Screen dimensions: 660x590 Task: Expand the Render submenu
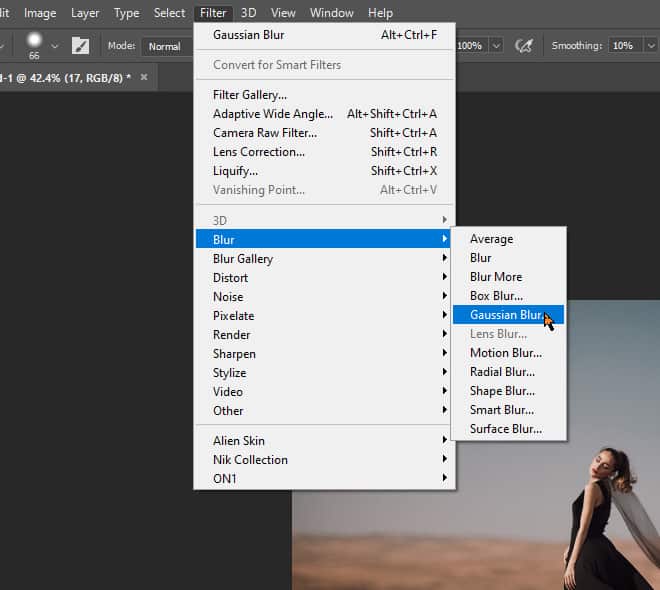pyautogui.click(x=325, y=335)
